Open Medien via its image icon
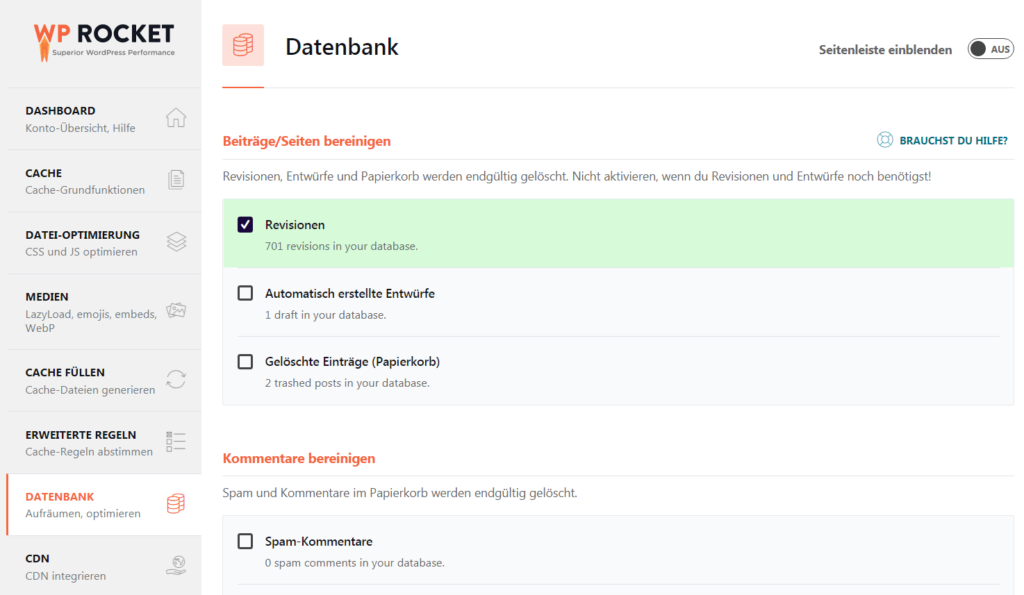The width and height of the screenshot is (1024, 595). click(176, 311)
